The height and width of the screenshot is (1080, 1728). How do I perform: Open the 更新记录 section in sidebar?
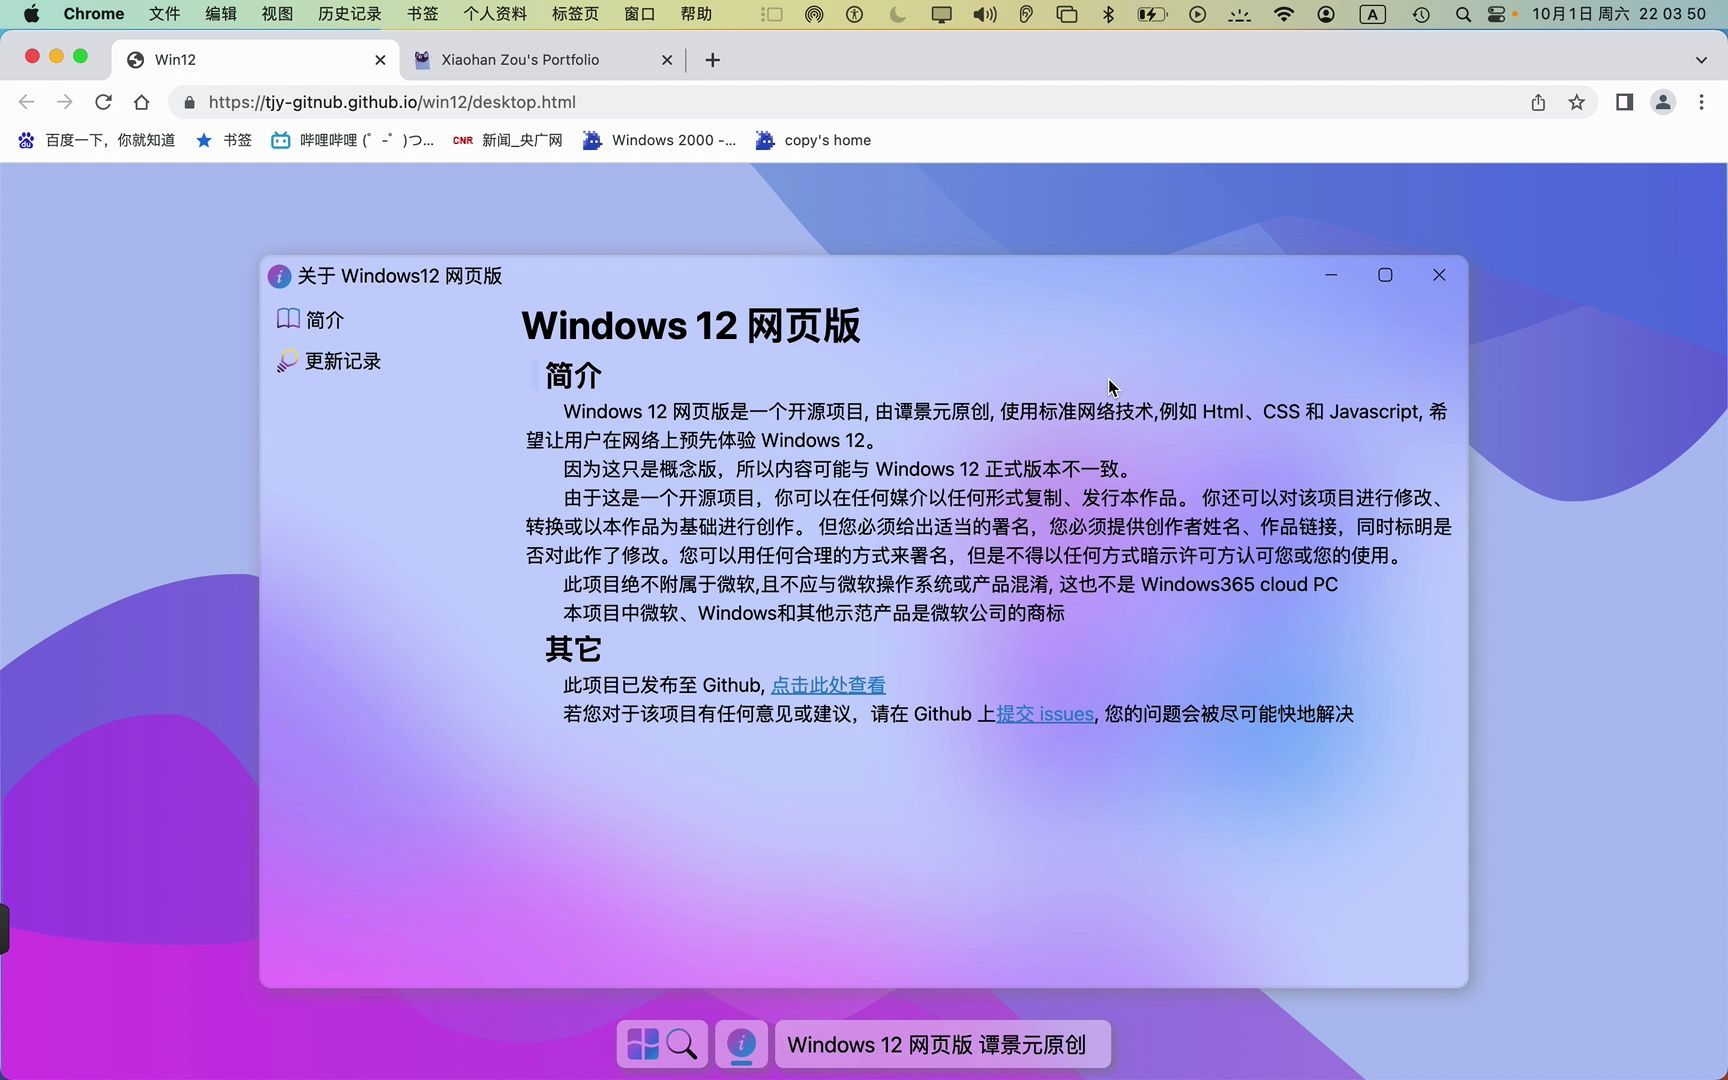329,361
